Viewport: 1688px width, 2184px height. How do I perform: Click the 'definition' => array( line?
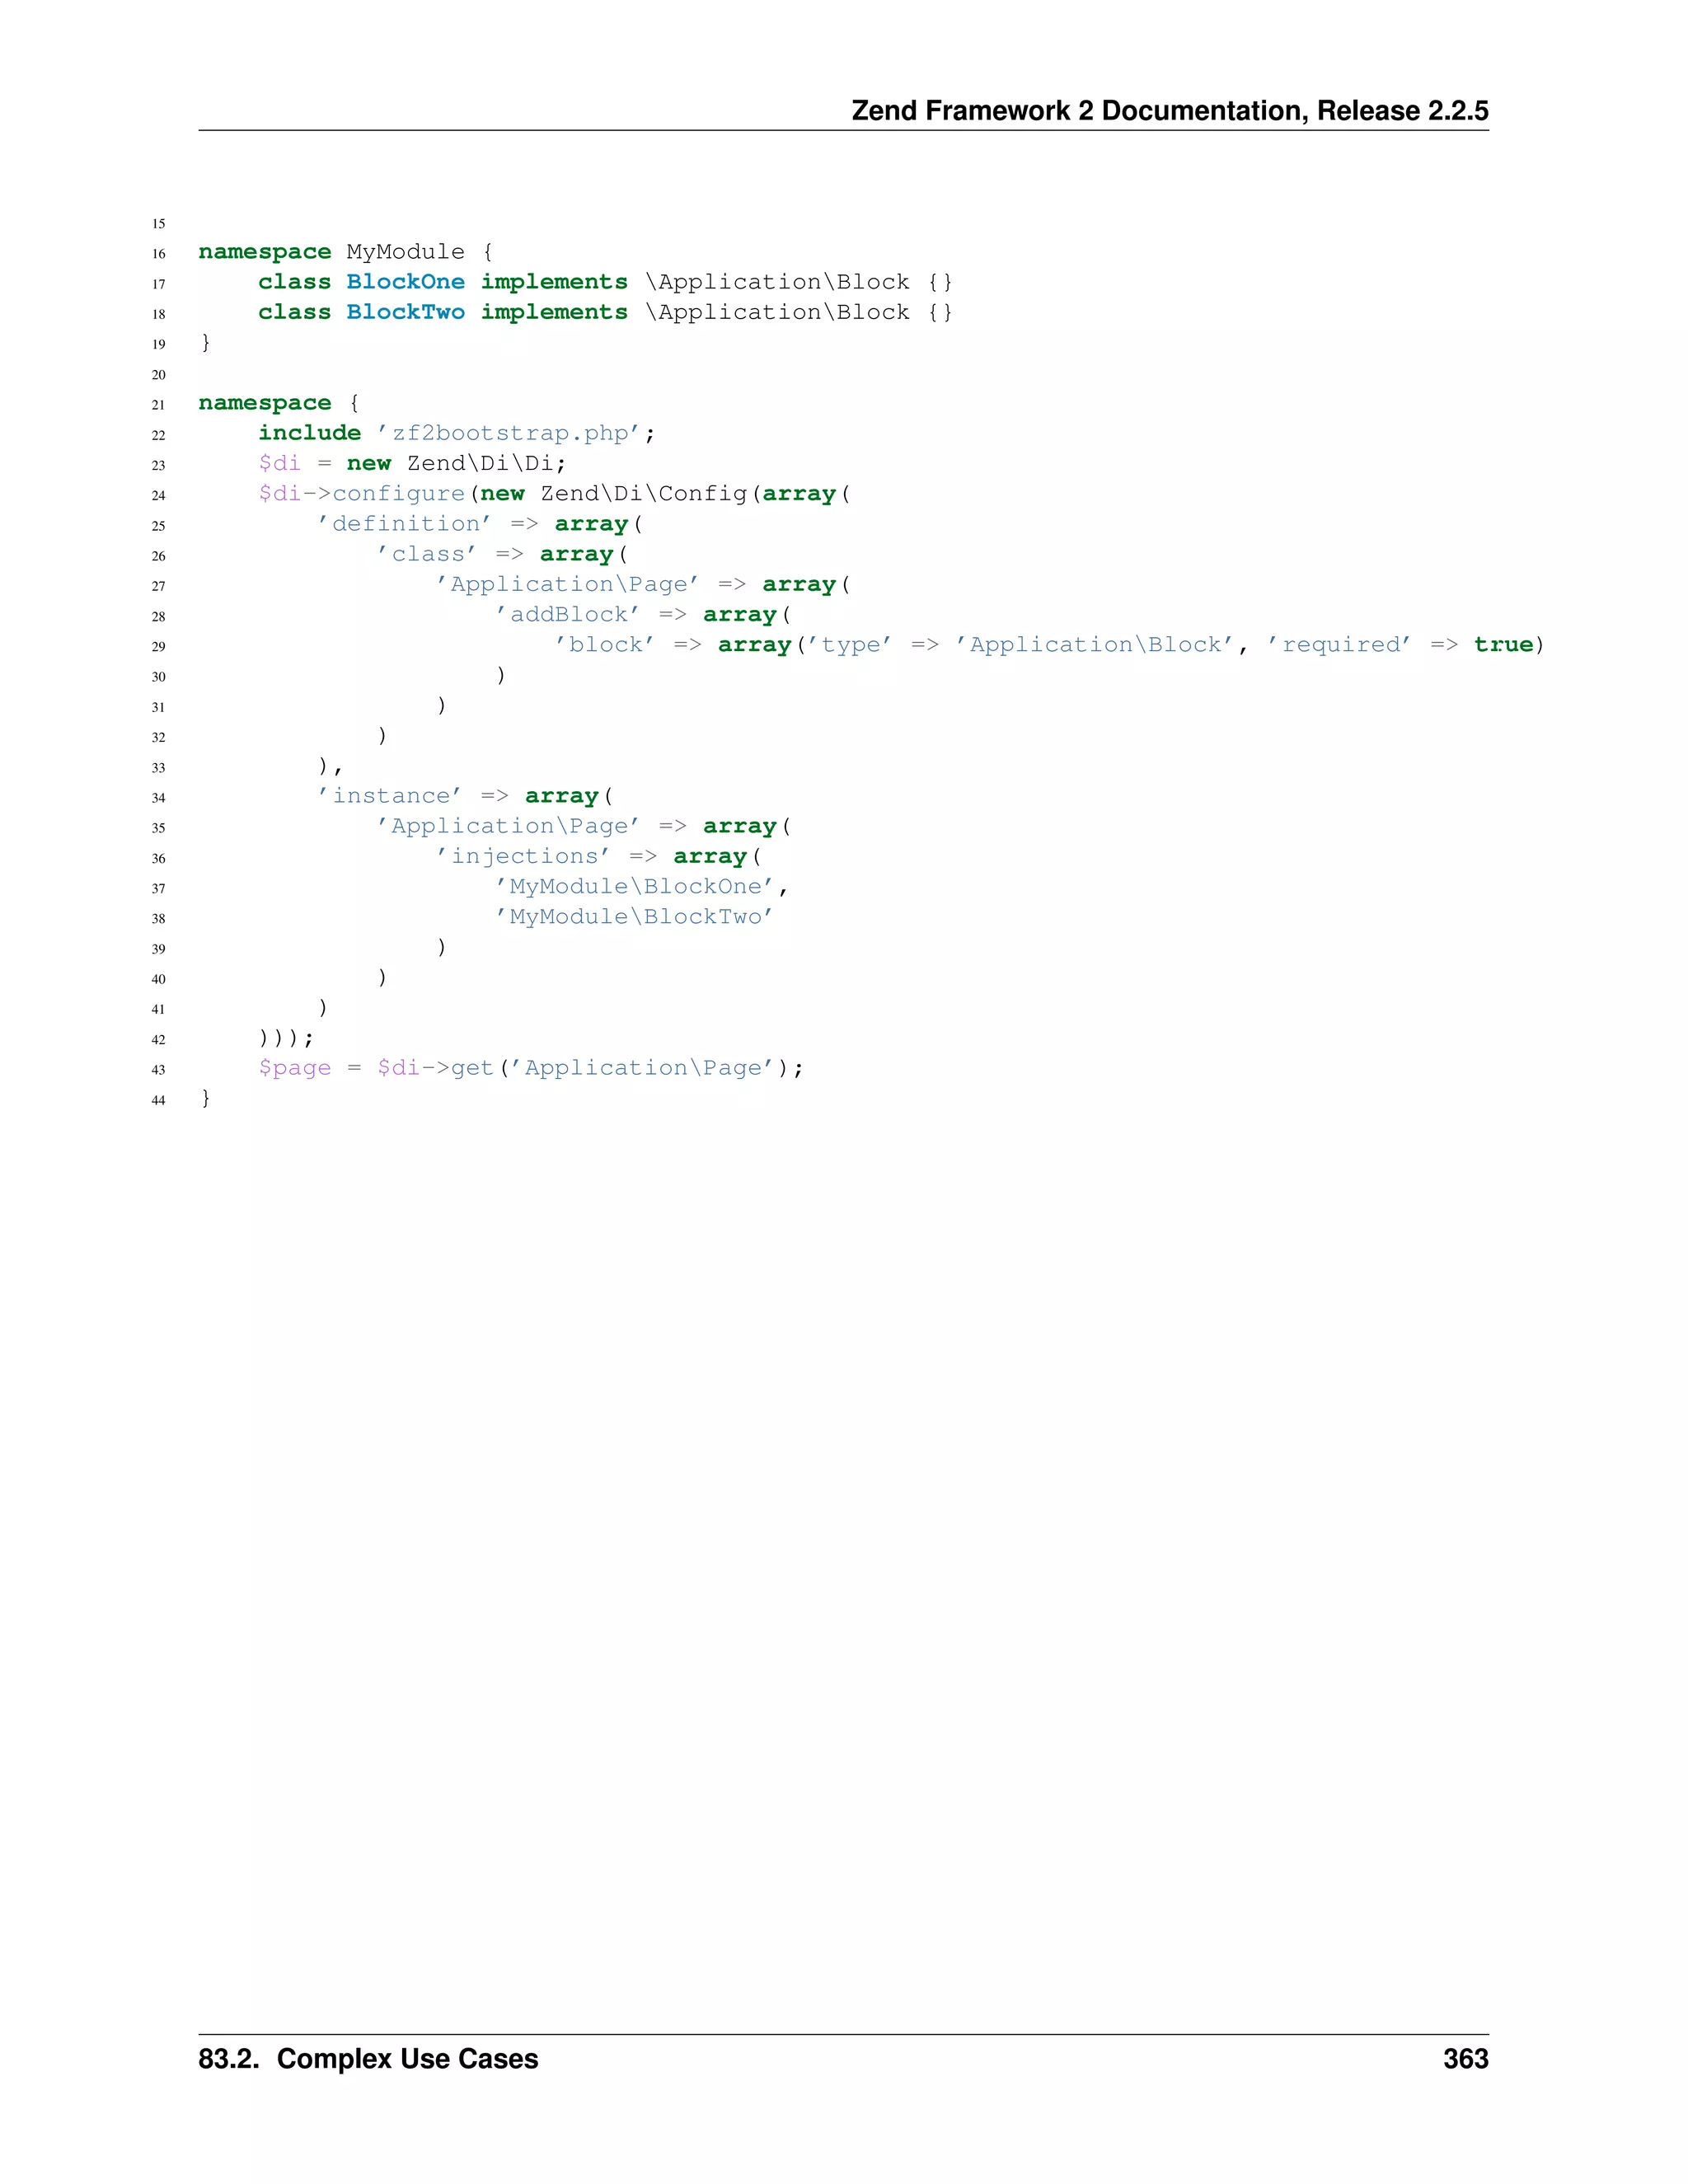pyautogui.click(x=480, y=524)
